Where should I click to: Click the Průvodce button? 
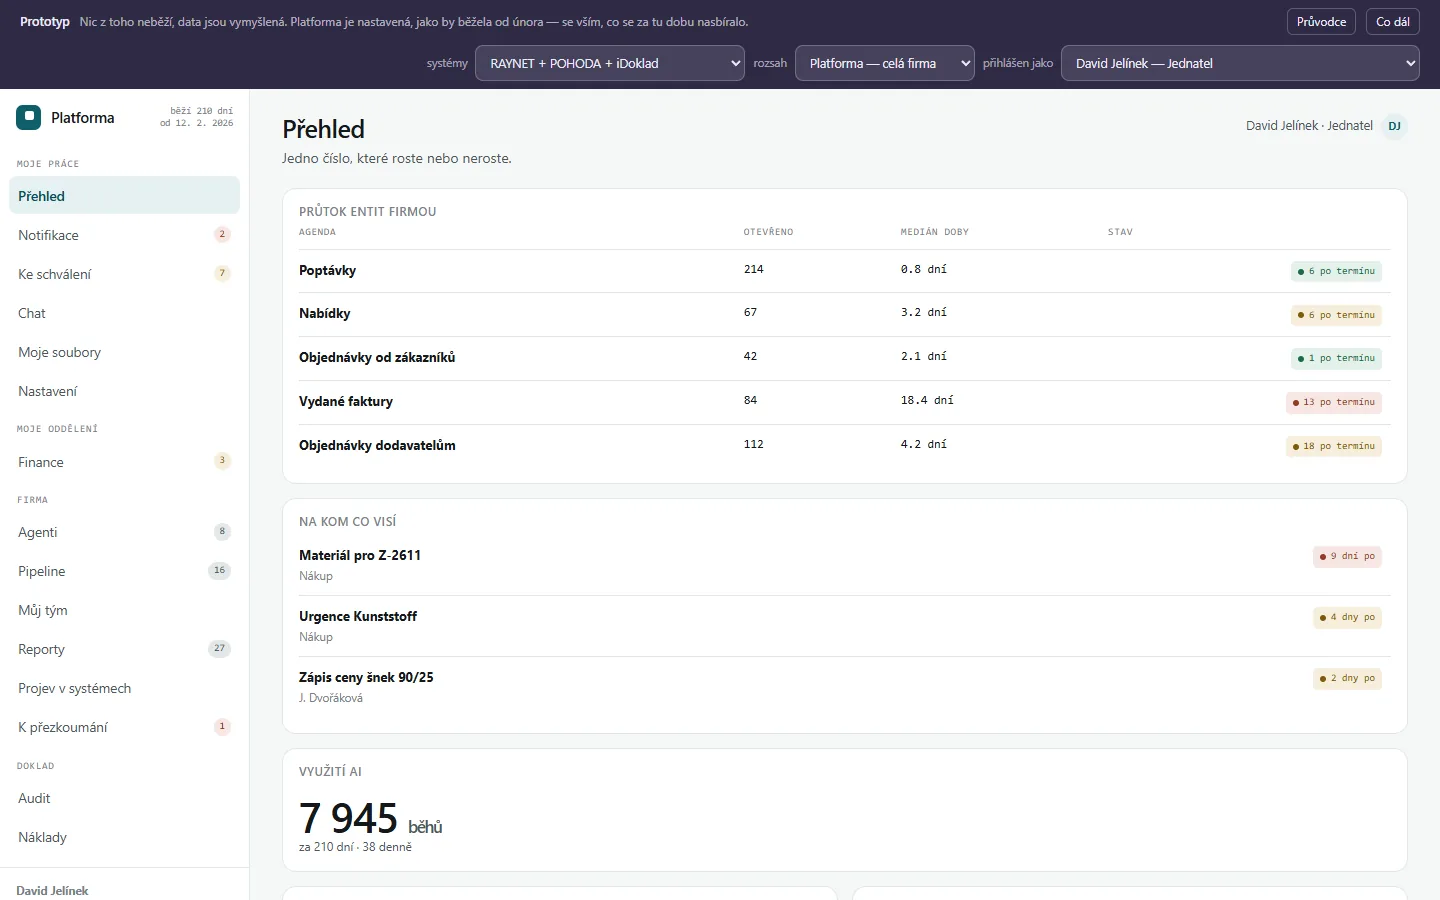tap(1321, 22)
